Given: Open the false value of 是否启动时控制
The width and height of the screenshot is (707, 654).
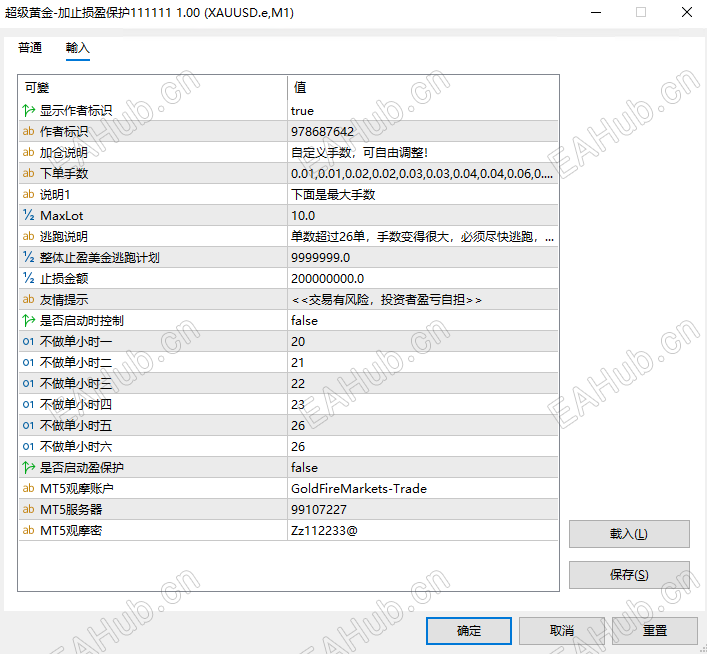Looking at the screenshot, I should coord(422,321).
